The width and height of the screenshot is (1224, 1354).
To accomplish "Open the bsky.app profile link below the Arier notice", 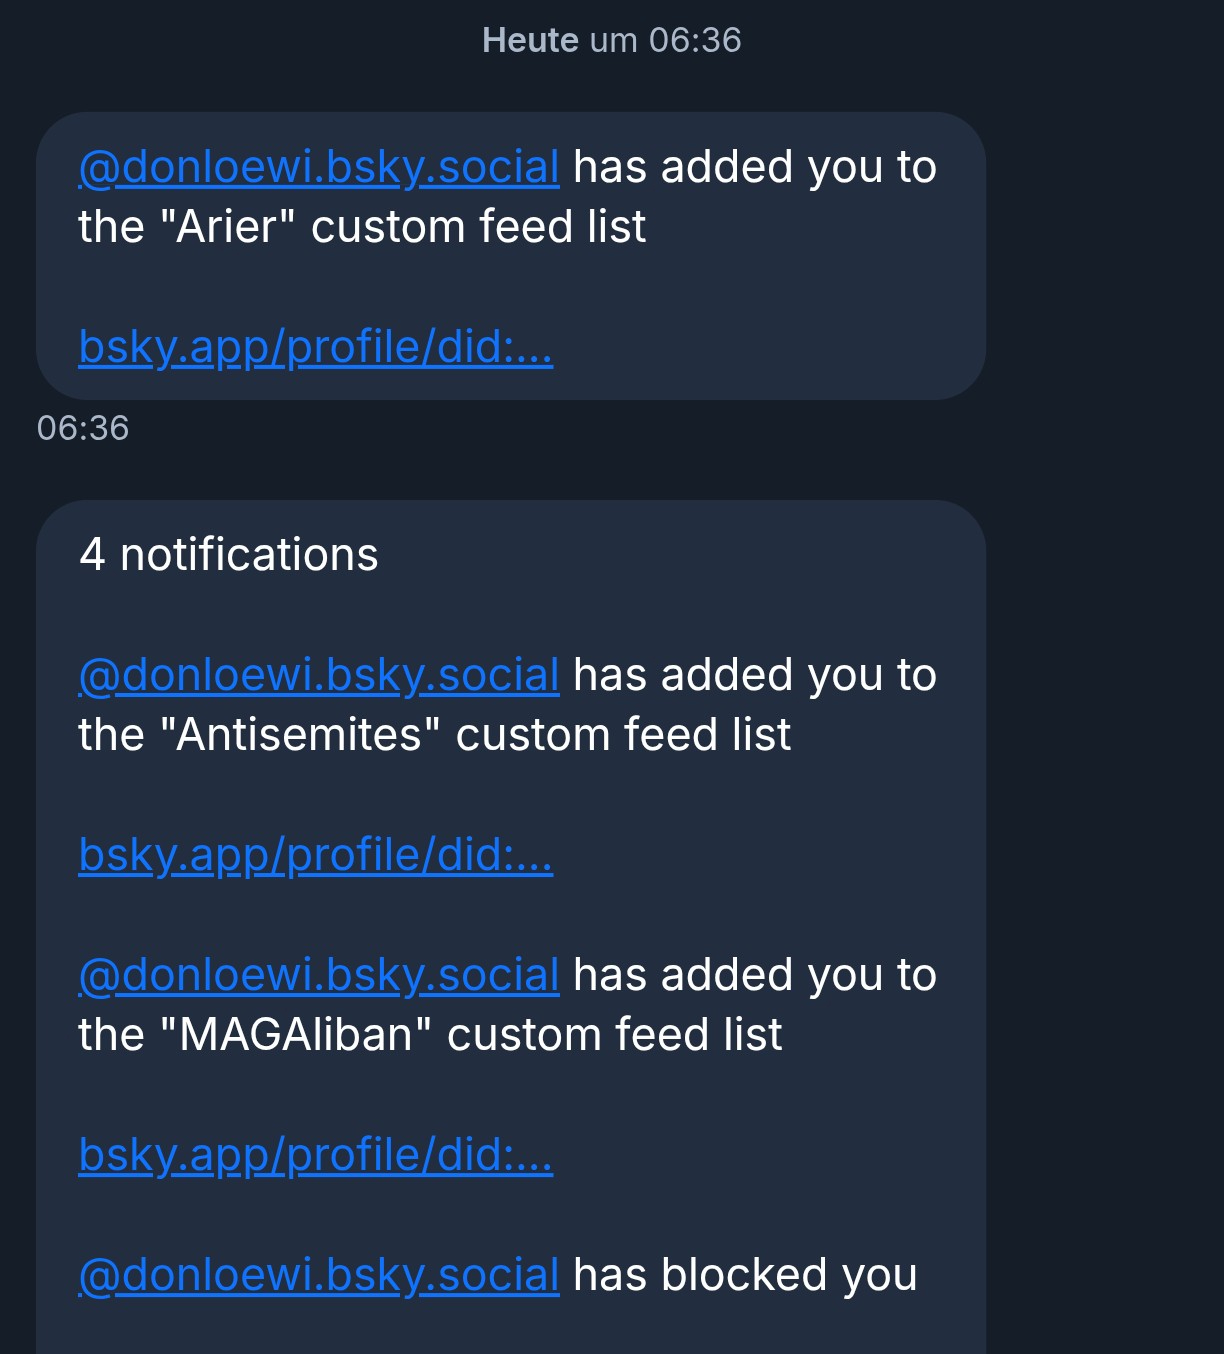I will [x=315, y=347].
